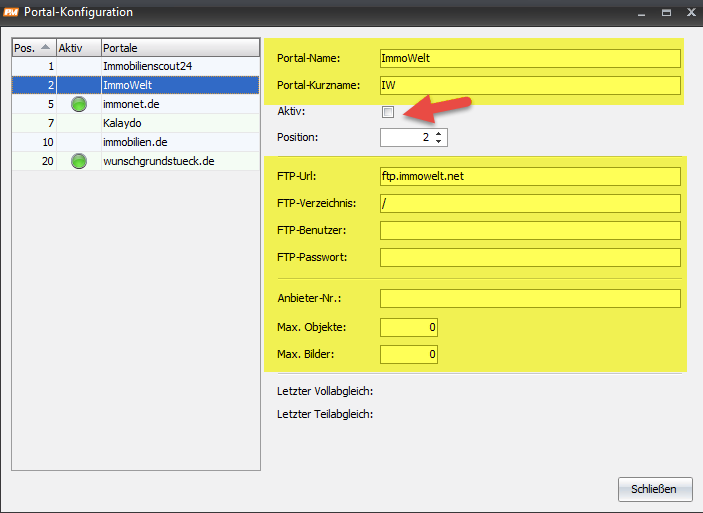This screenshot has width=703, height=513.
Task: Click the Portal-Name input field
Action: point(530,58)
